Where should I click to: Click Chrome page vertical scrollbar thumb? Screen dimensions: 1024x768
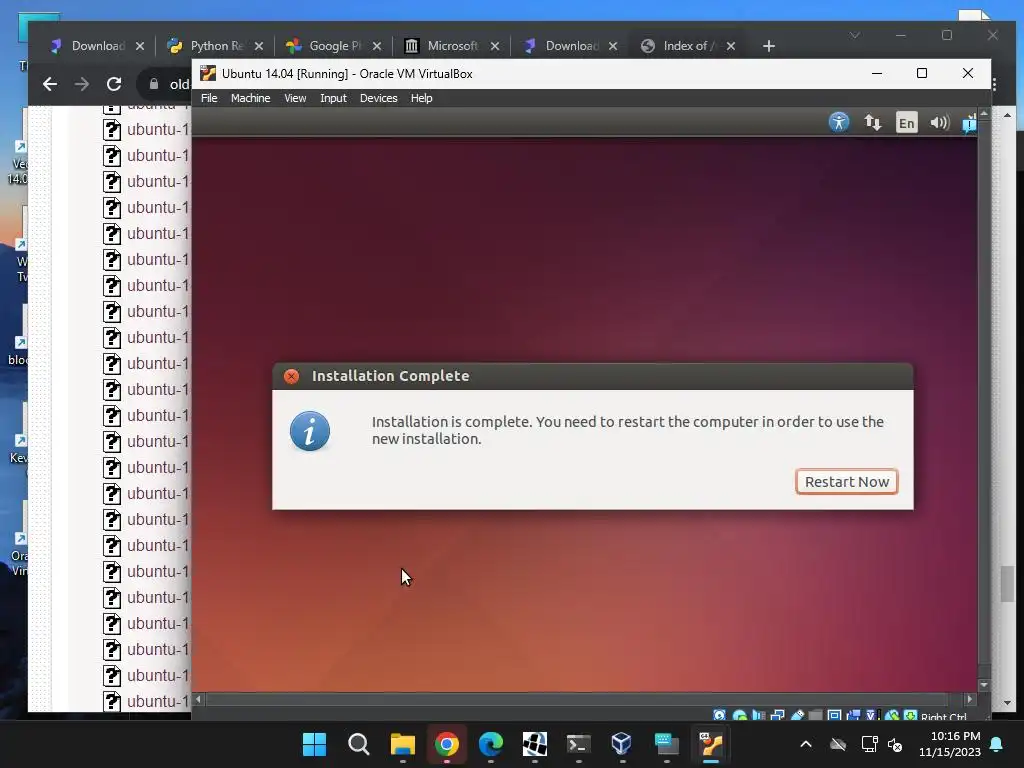click(x=1007, y=584)
